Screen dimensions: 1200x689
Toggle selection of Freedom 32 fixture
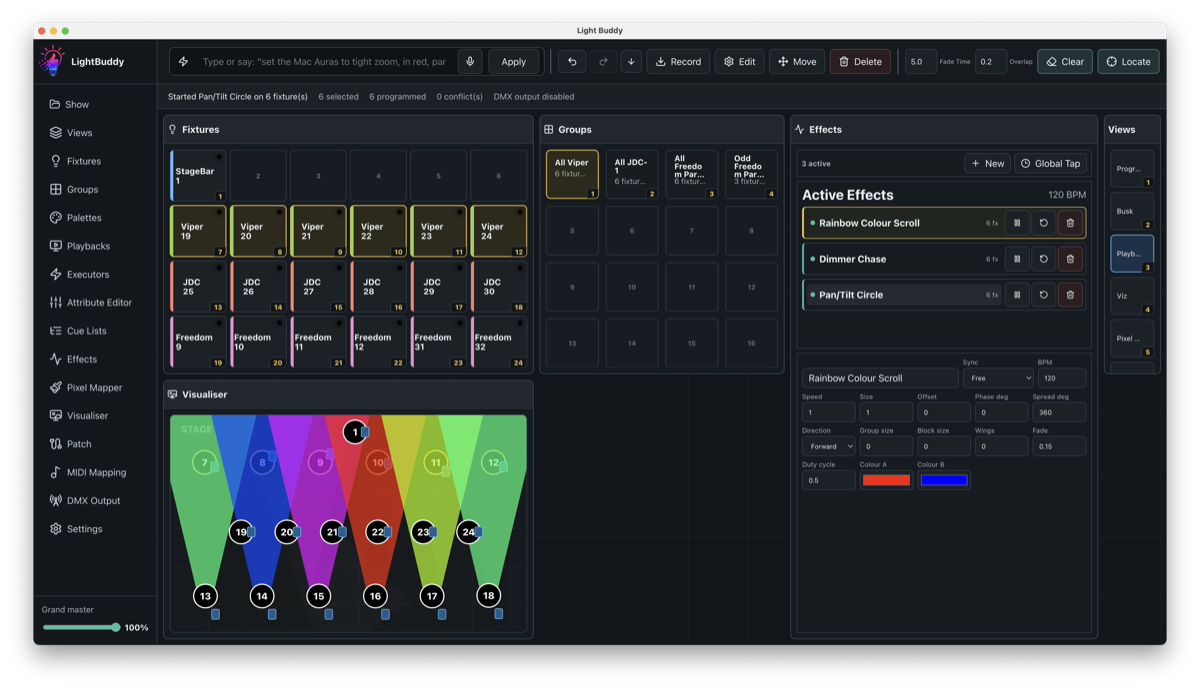point(498,343)
